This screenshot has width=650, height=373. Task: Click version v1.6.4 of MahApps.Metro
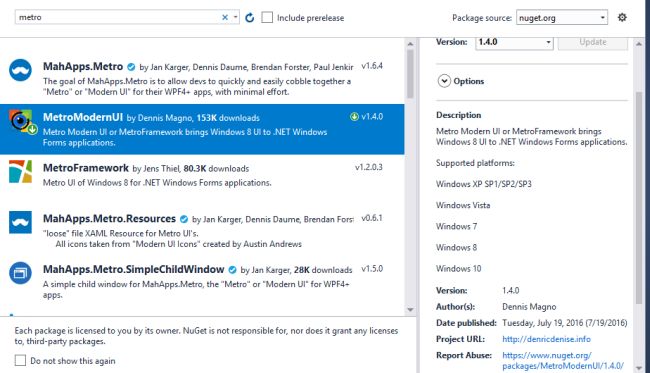372,66
